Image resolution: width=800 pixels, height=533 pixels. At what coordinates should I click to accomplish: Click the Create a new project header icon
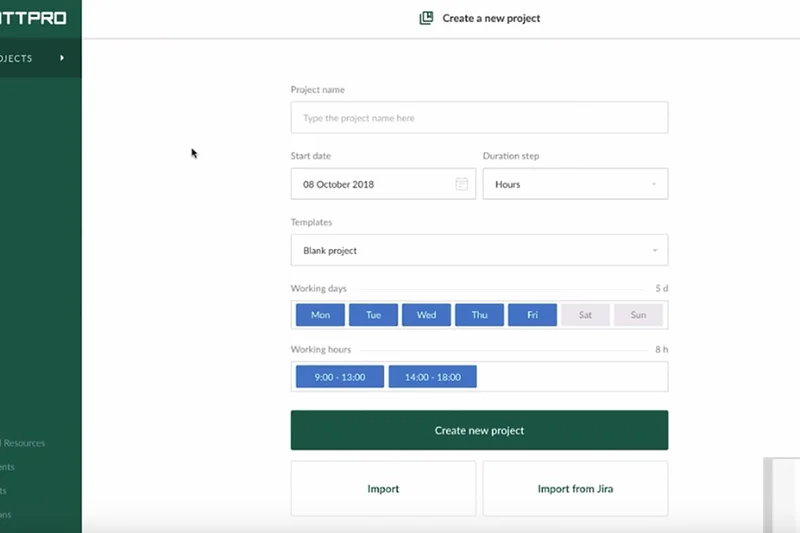click(x=426, y=18)
